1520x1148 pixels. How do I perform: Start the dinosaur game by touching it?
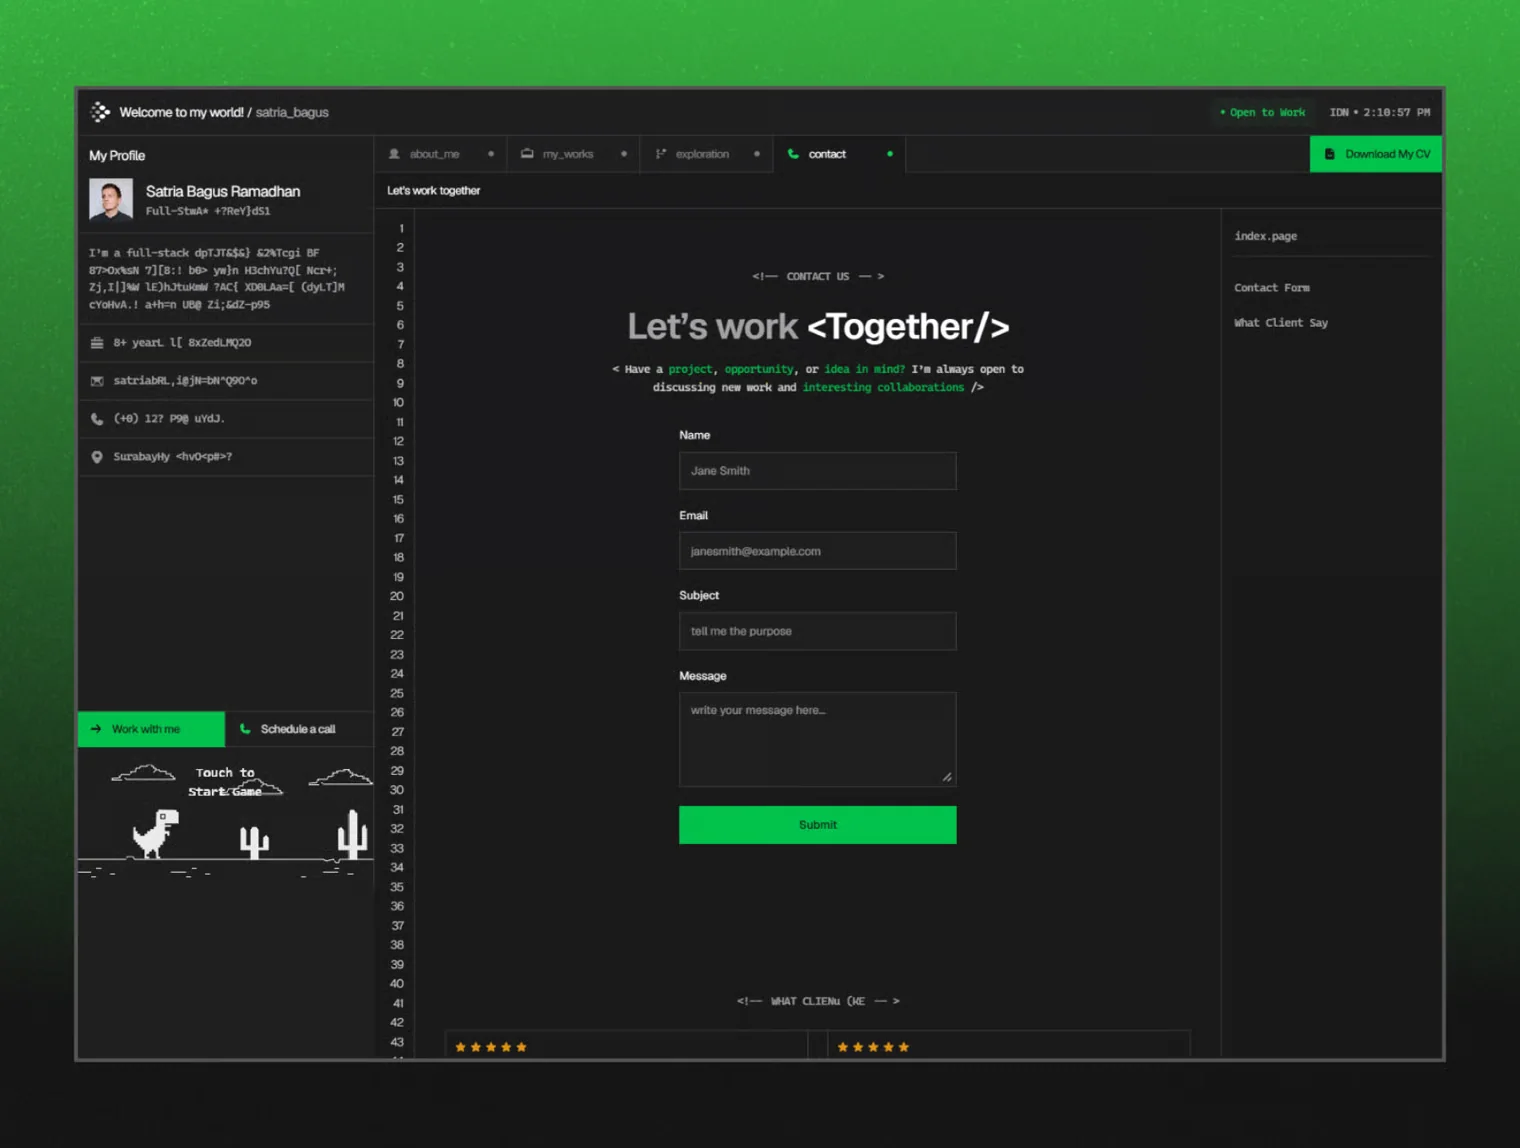225,818
